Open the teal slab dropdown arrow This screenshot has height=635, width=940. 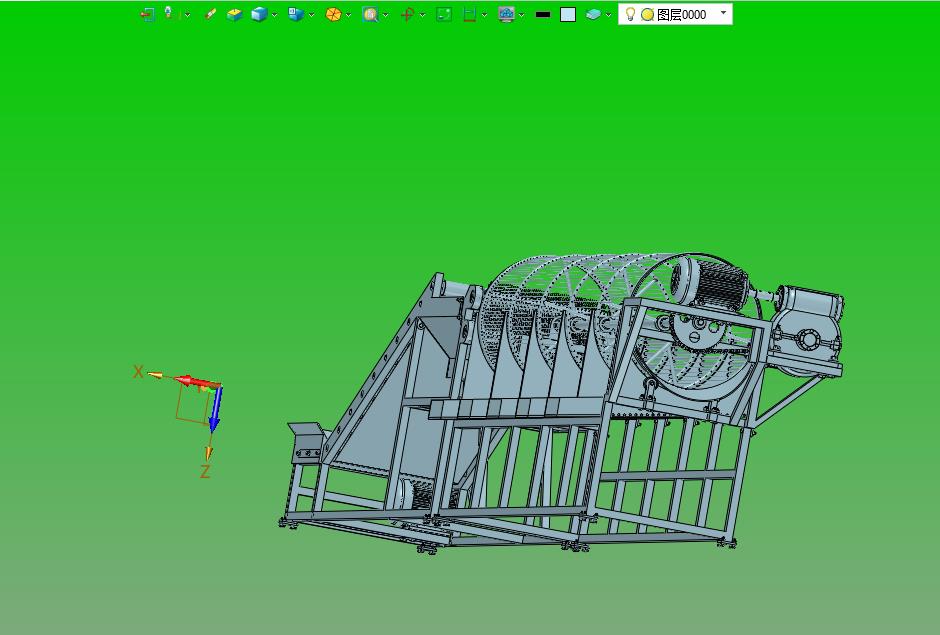pyautogui.click(x=608, y=15)
